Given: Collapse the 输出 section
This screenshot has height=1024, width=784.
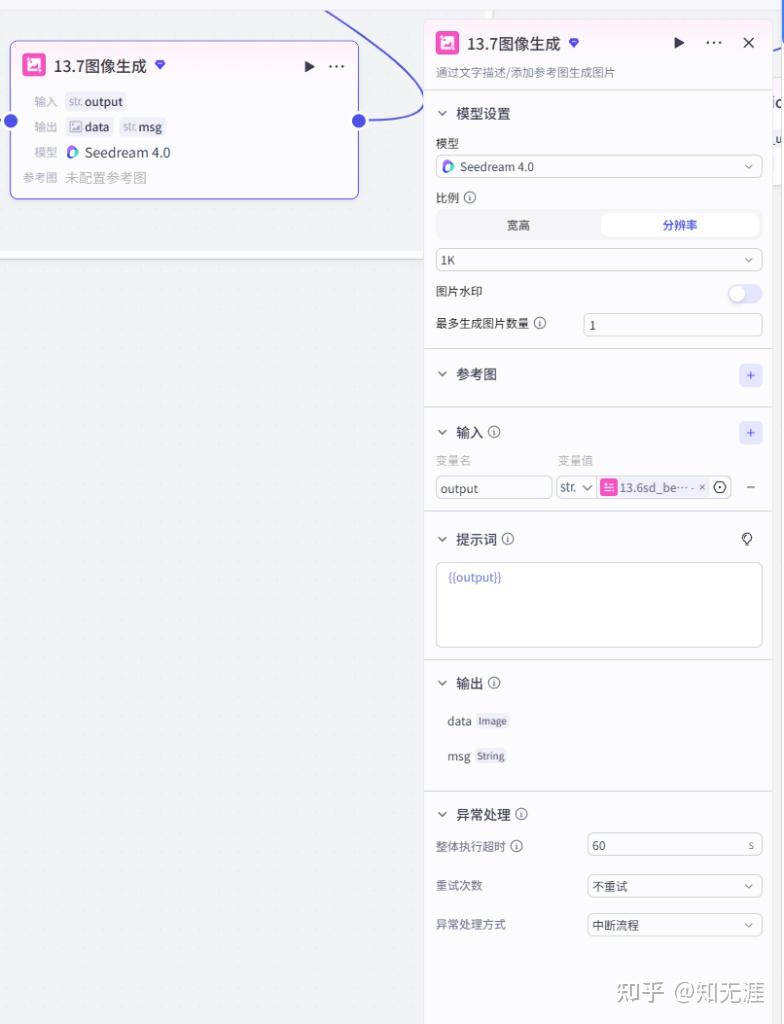Looking at the screenshot, I should tap(442, 683).
